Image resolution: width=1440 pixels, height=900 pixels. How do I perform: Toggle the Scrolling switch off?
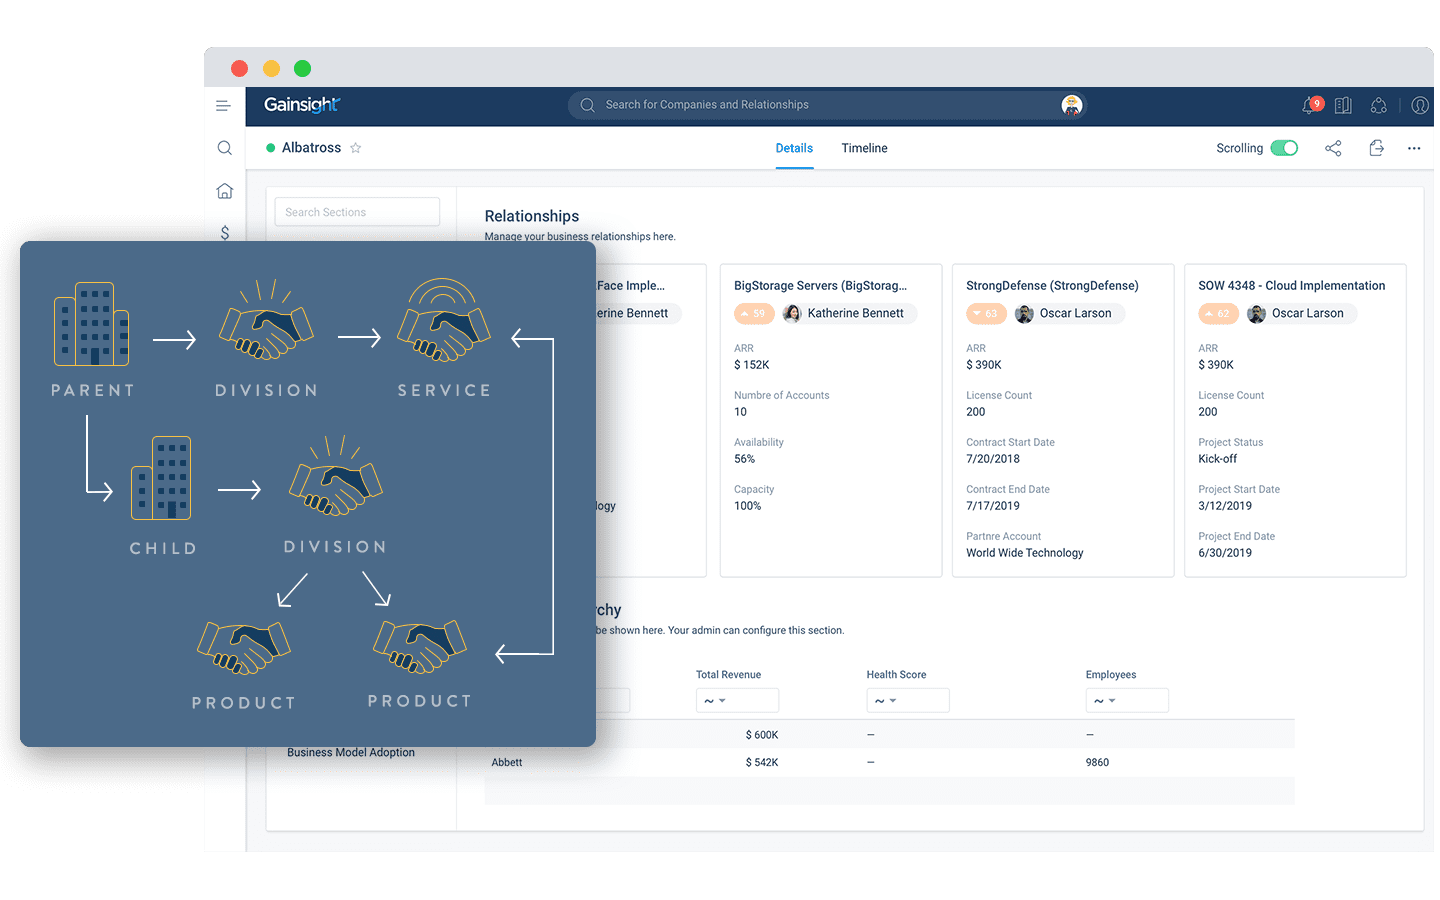[1284, 148]
